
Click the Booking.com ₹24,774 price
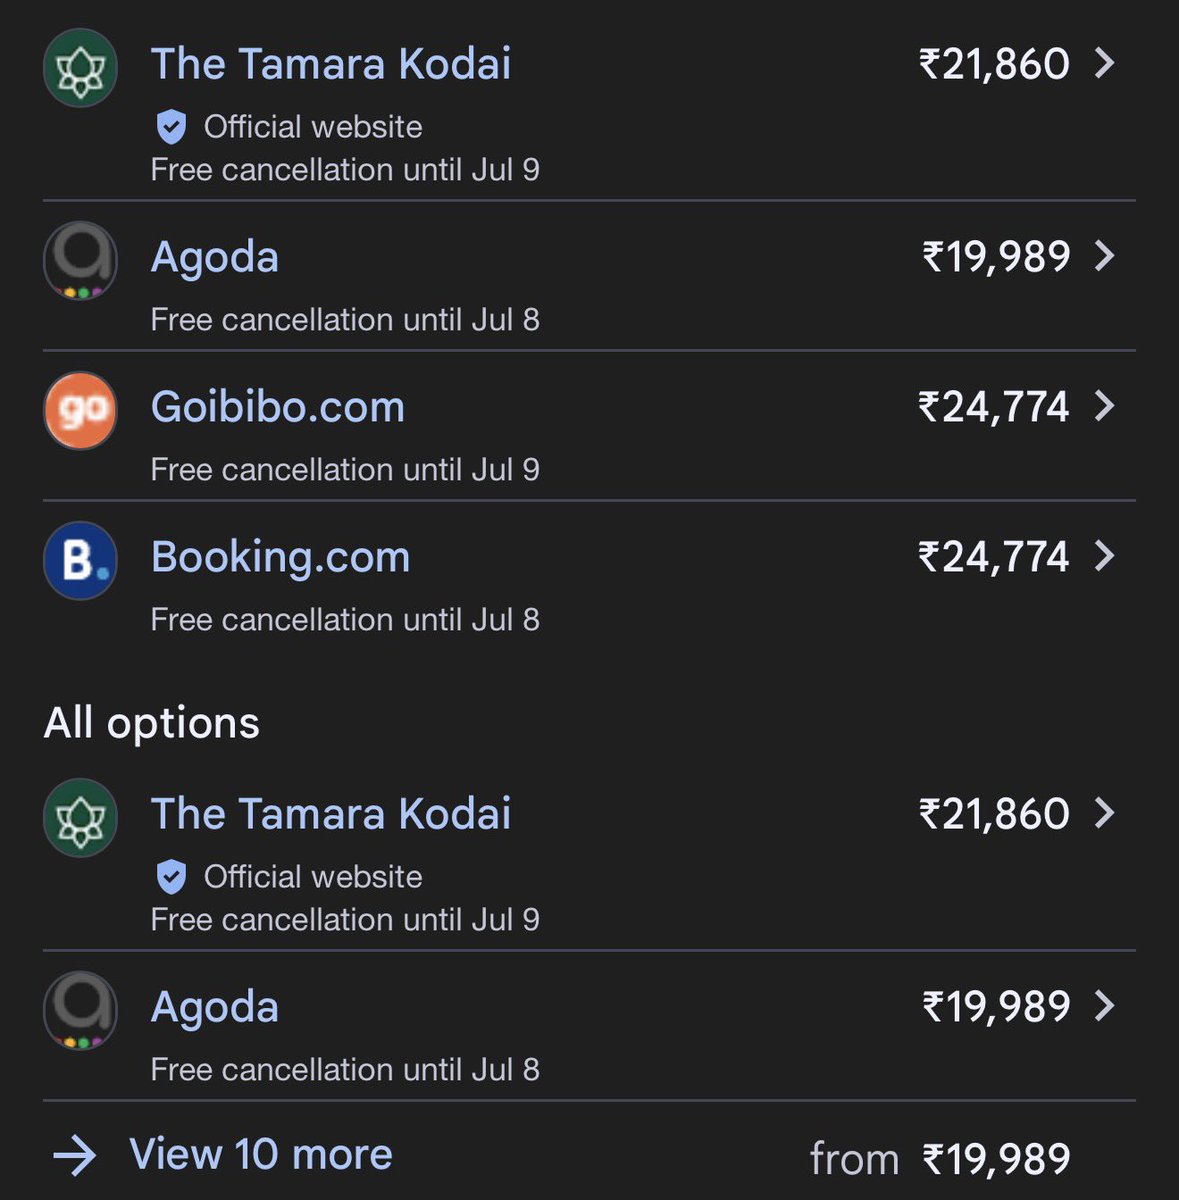[x=994, y=557]
